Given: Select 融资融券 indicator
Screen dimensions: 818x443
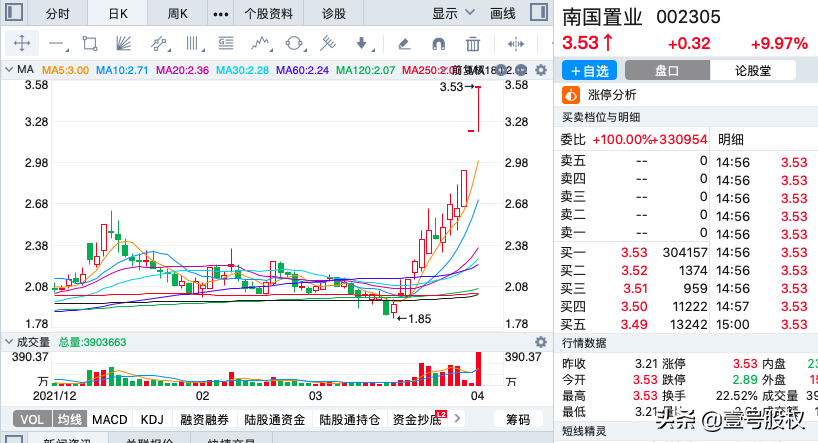Looking at the screenshot, I should (x=204, y=420).
